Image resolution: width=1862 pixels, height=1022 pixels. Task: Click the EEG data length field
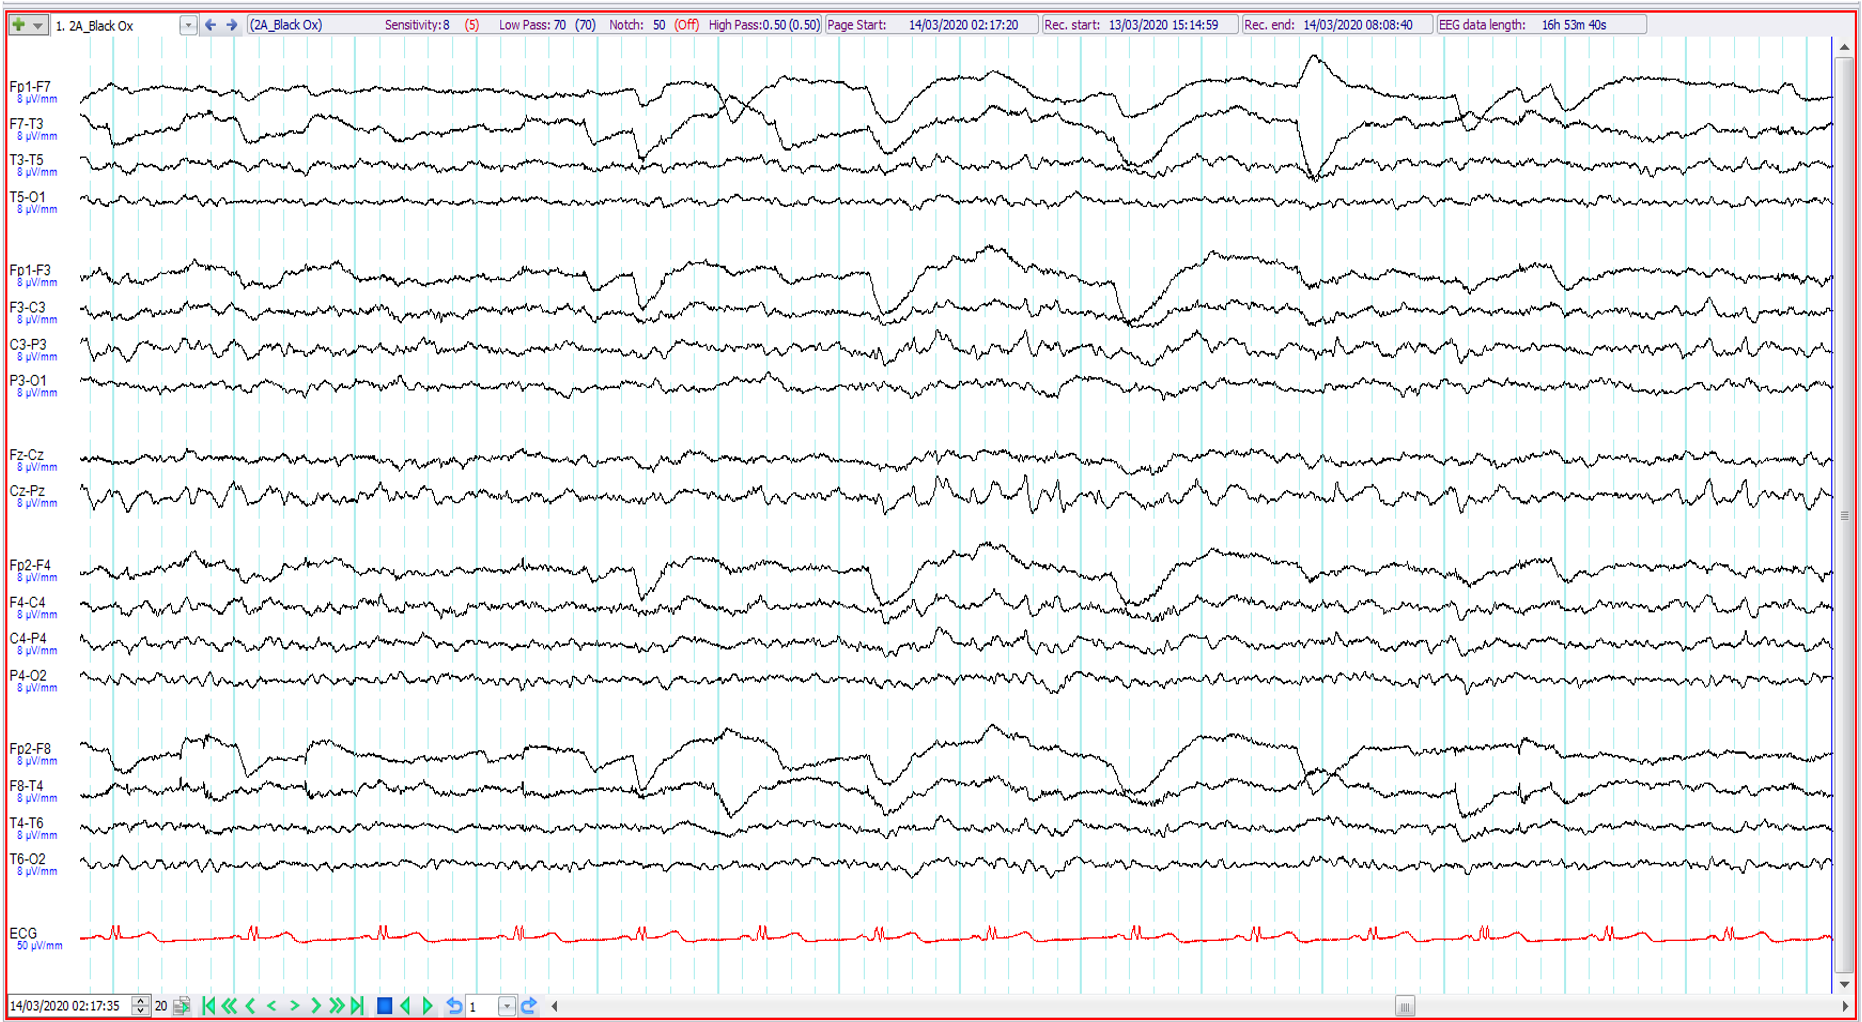1540,25
